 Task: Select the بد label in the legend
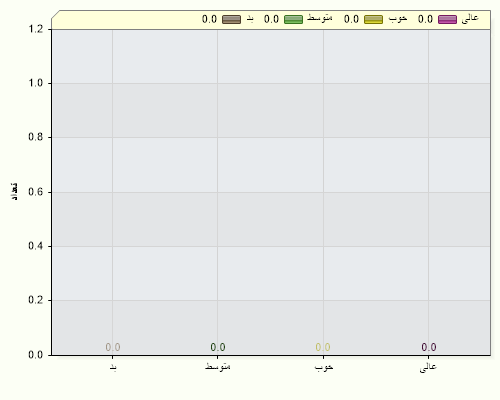click(250, 19)
